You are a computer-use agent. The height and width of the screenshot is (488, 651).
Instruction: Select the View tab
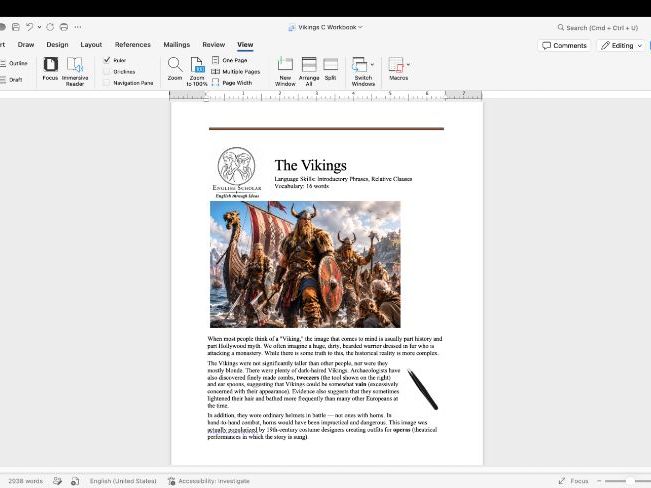tap(245, 44)
